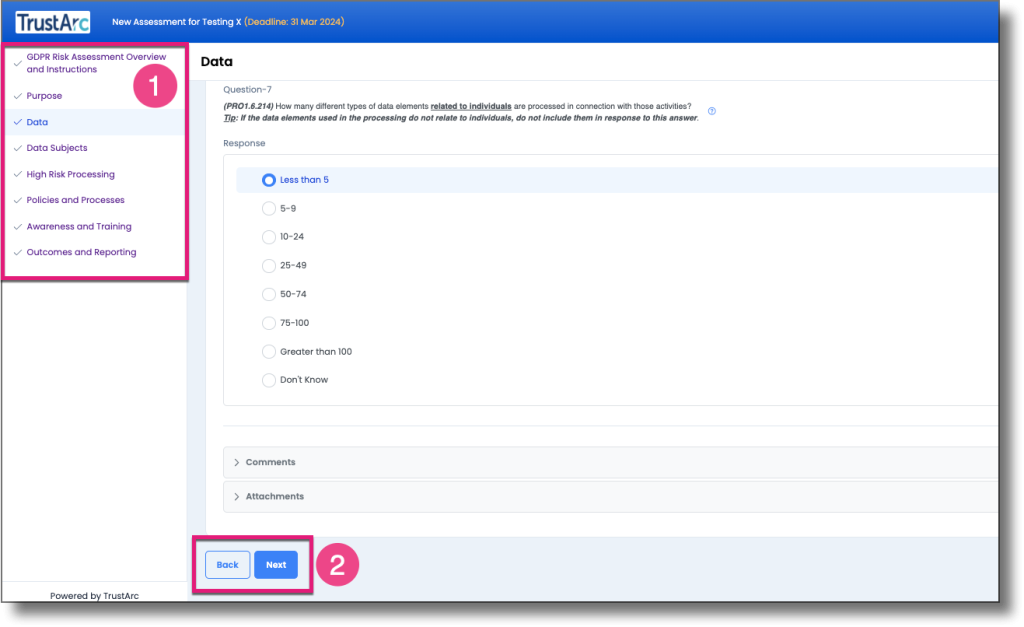Open High Risk Processing section
This screenshot has height=627, width=1024.
pyautogui.click(x=71, y=174)
